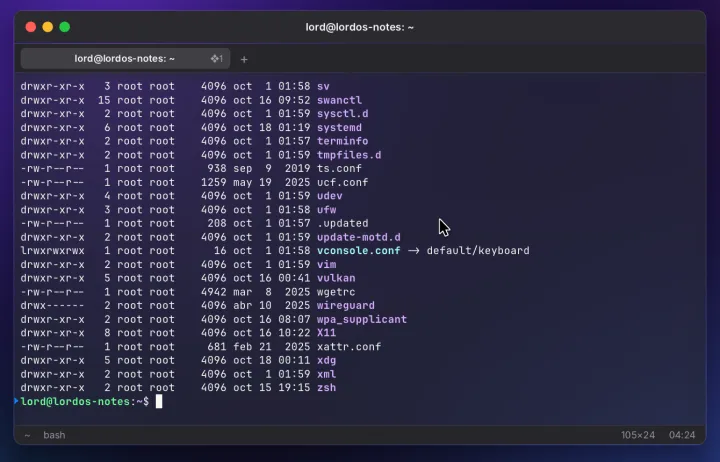The image size is (720, 462).
Task: Click the terminfo directory name
Action: point(343,141)
